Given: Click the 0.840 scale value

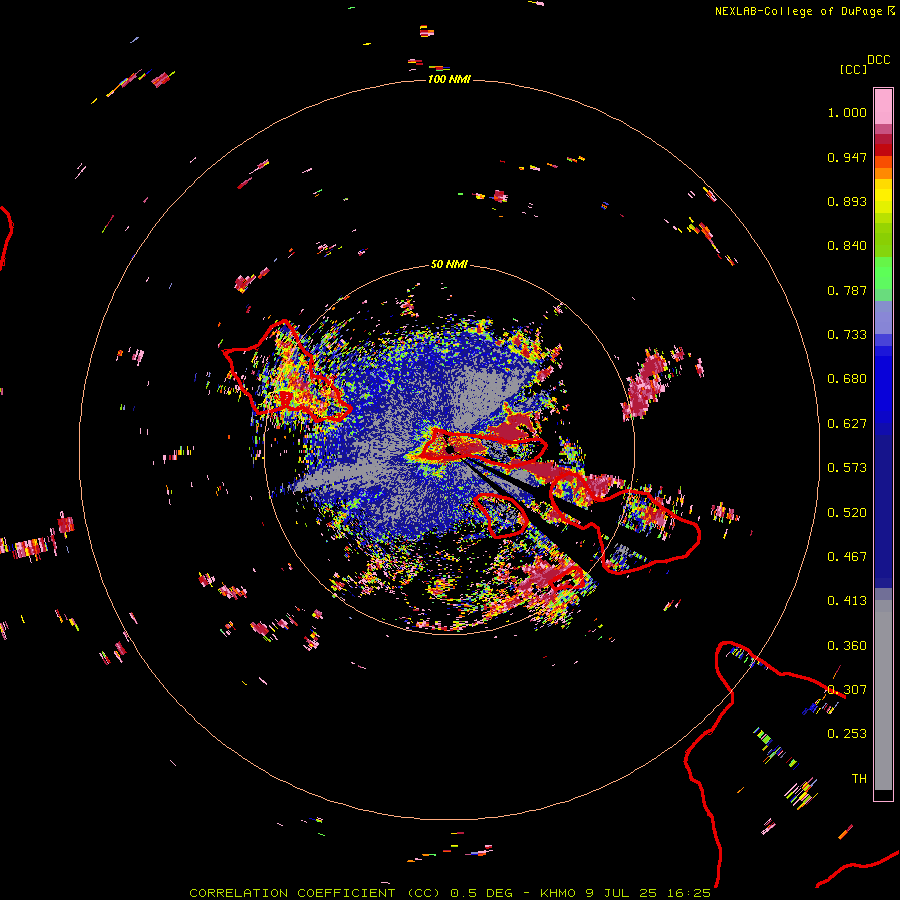Looking at the screenshot, I should pyautogui.click(x=847, y=246).
